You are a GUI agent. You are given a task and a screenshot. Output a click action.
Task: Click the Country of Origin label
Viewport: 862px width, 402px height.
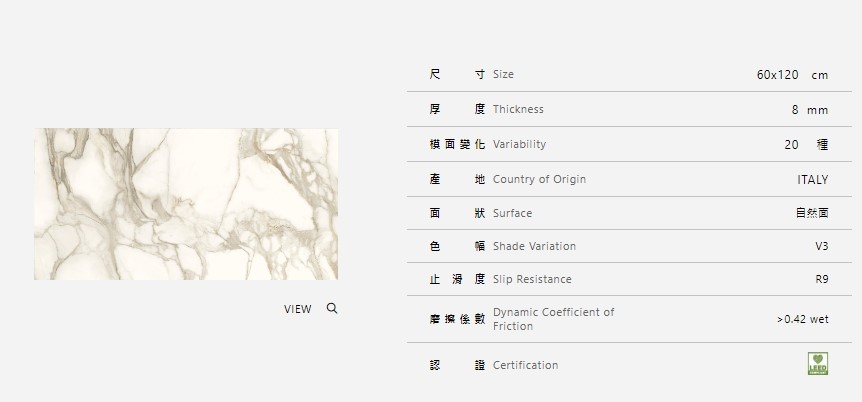tap(539, 179)
